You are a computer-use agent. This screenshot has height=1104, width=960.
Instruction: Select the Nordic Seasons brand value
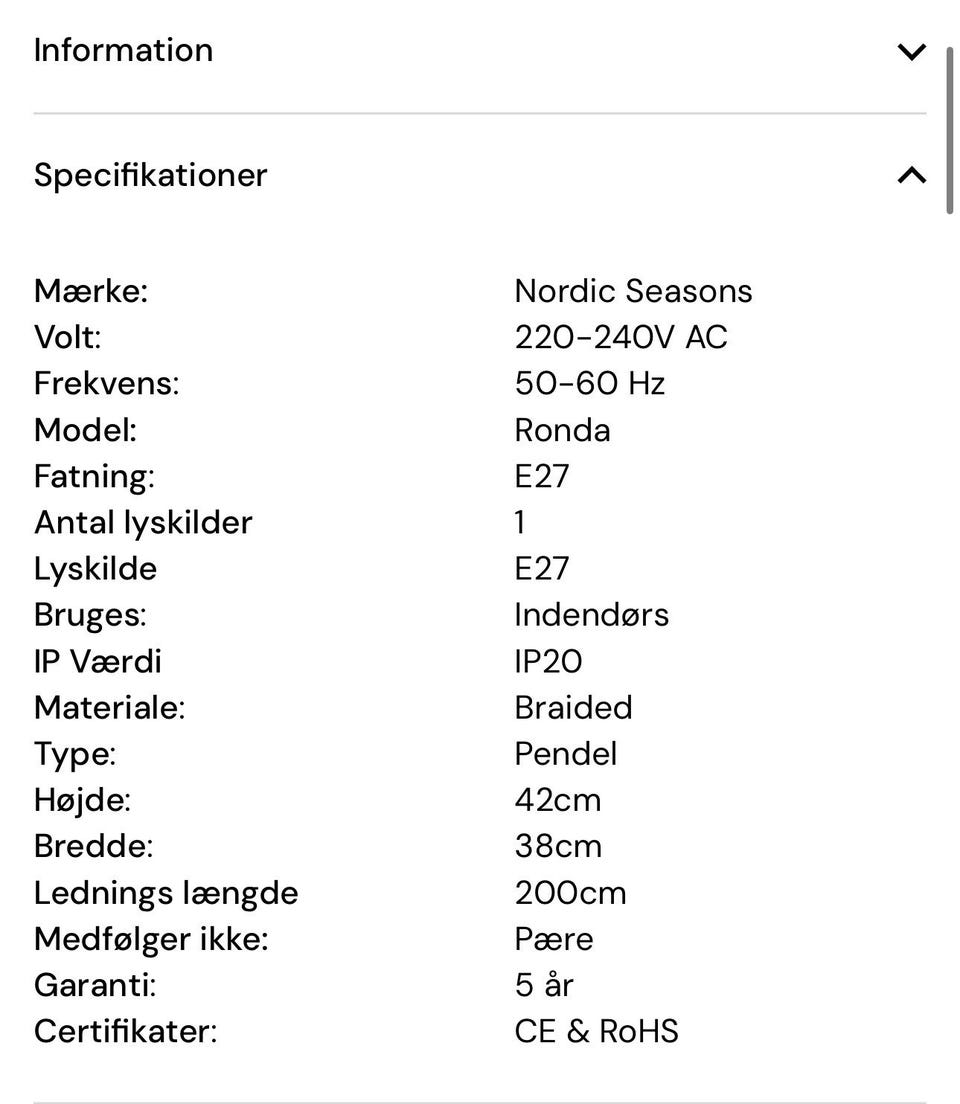coord(633,291)
